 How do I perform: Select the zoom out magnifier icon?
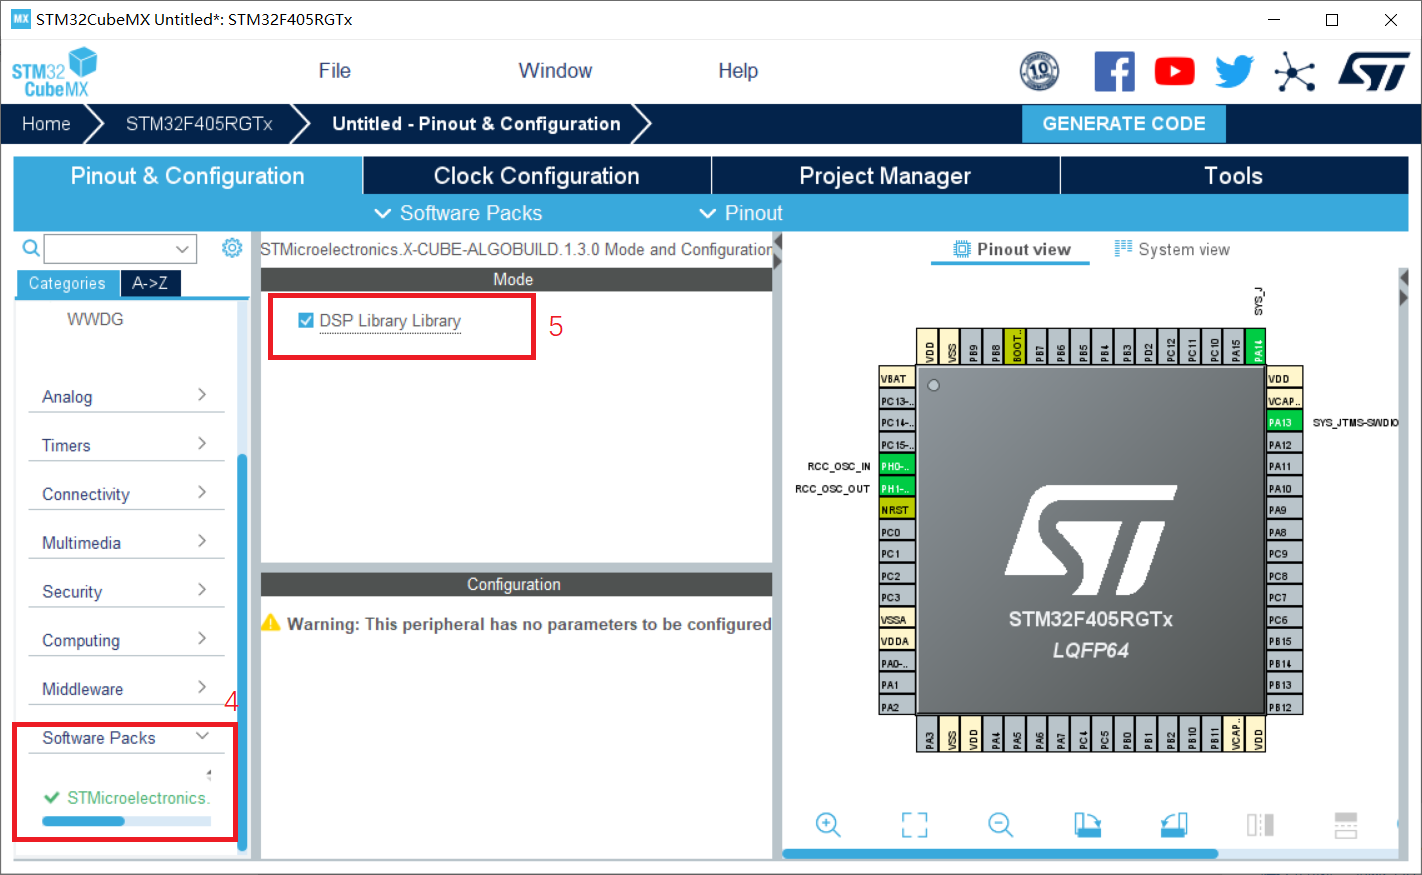[x=1000, y=825]
